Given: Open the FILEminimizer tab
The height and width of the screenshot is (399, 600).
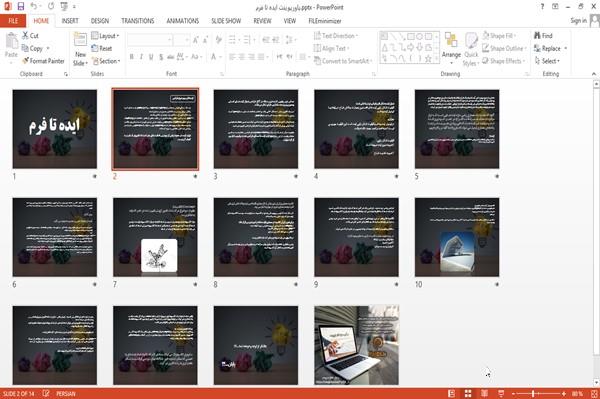Looking at the screenshot, I should pos(325,21).
